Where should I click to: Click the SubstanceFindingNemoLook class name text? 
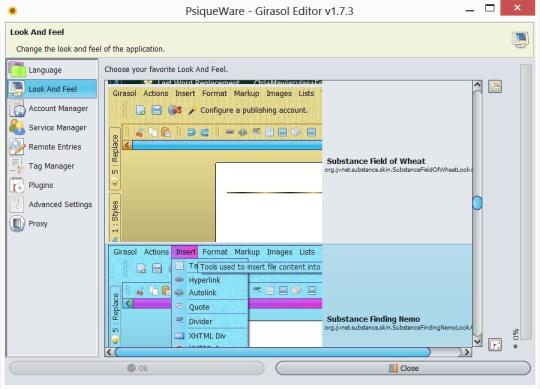click(398, 328)
